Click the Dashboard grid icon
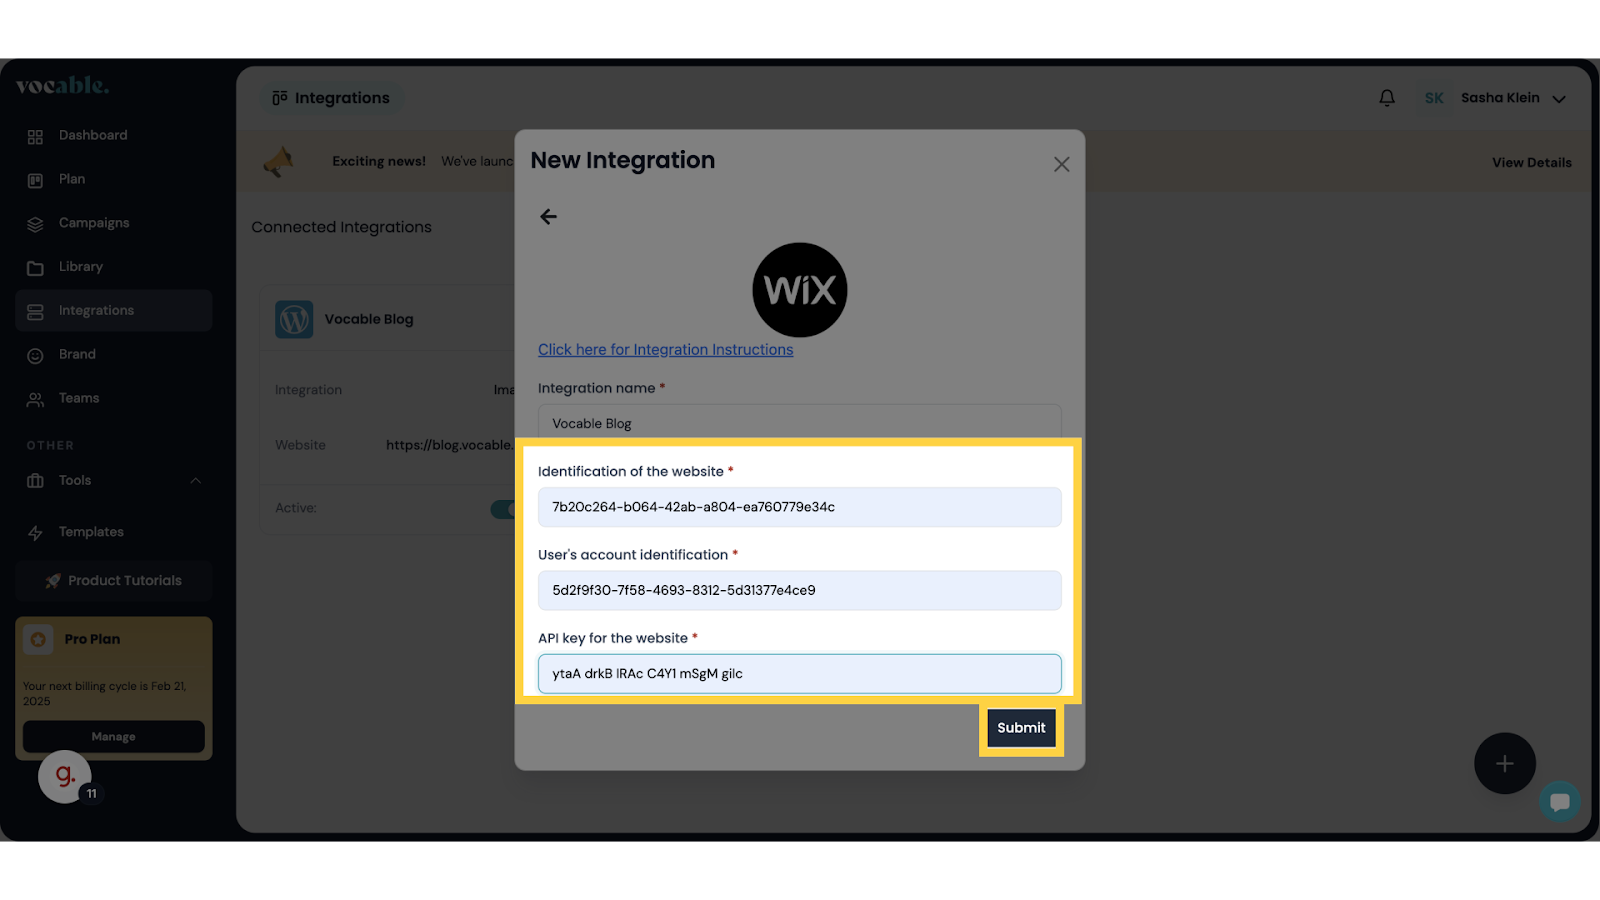 pyautogui.click(x=35, y=137)
